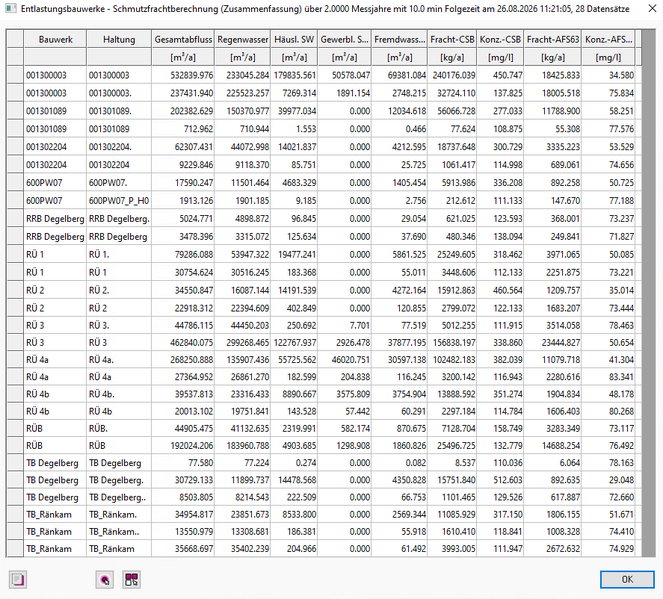Click the Haltung cell RÜB.

pos(119,446)
